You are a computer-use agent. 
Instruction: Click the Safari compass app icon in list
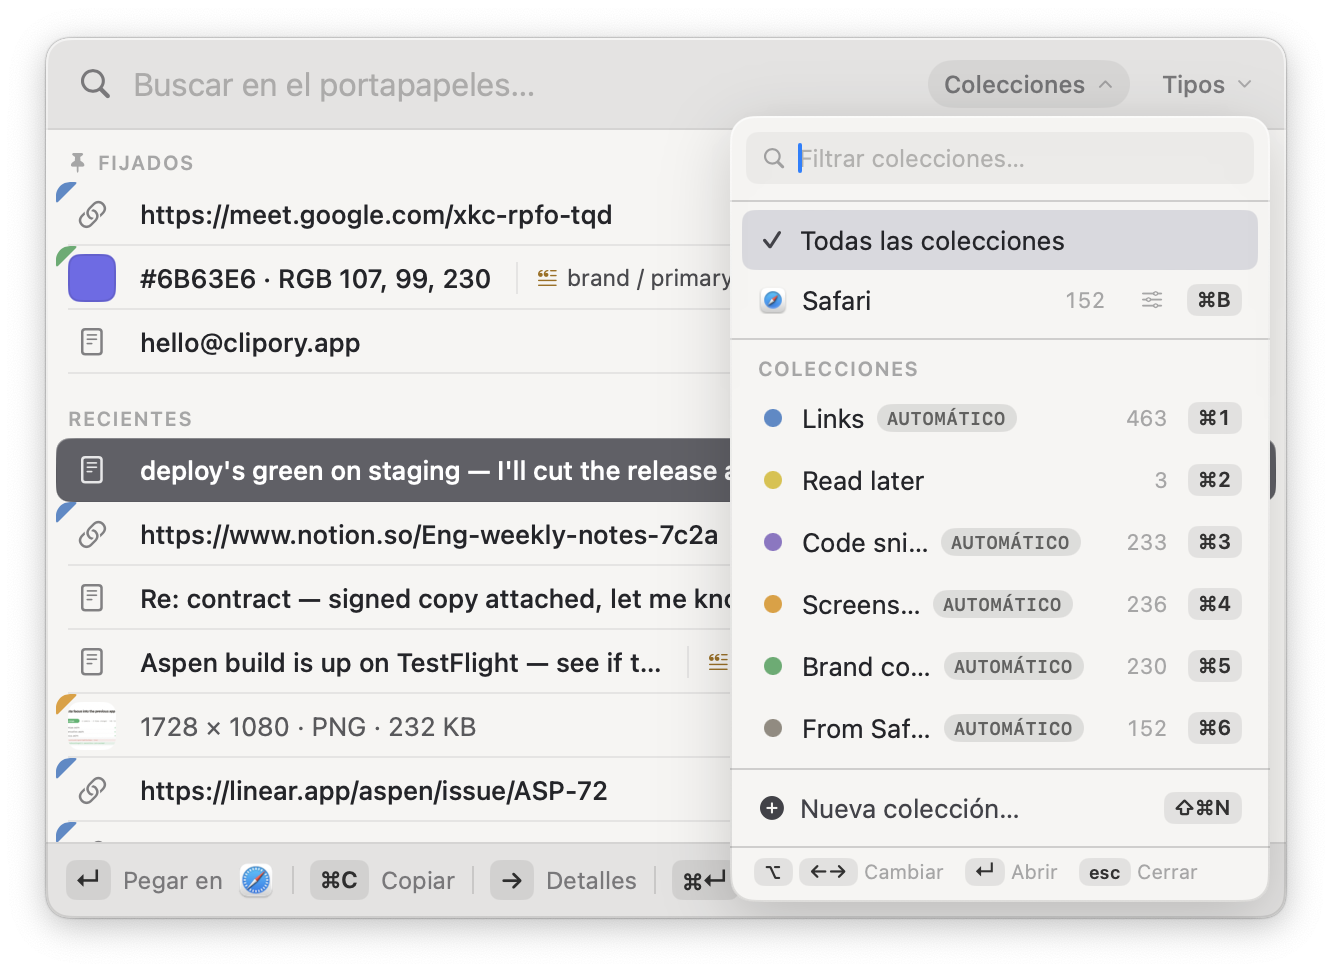click(773, 300)
